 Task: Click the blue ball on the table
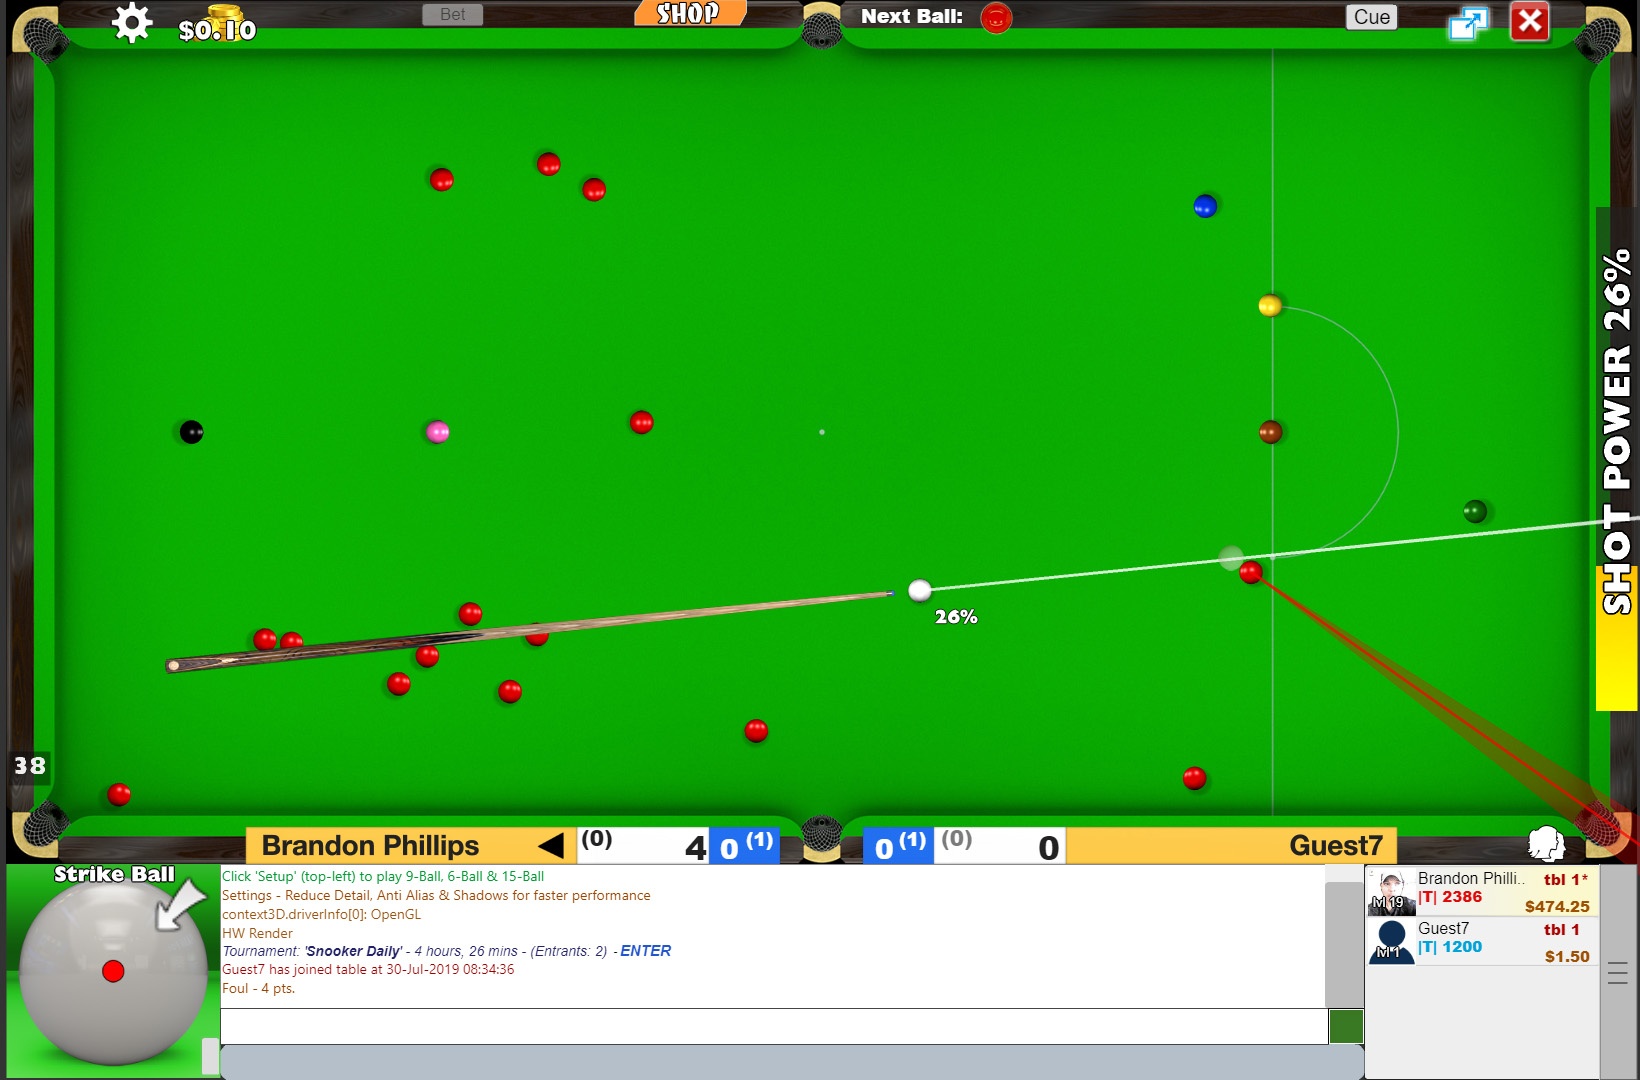click(1205, 206)
